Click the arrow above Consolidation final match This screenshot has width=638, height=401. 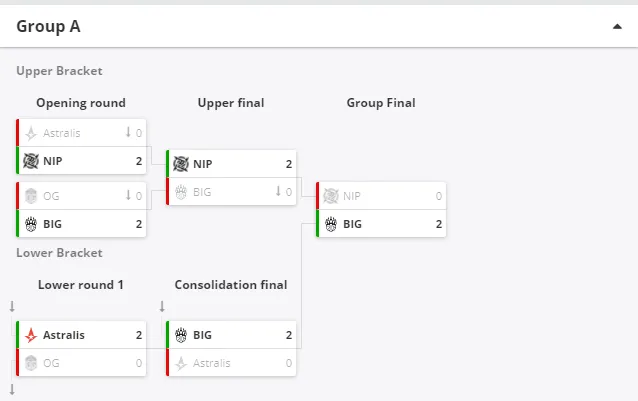point(162,306)
